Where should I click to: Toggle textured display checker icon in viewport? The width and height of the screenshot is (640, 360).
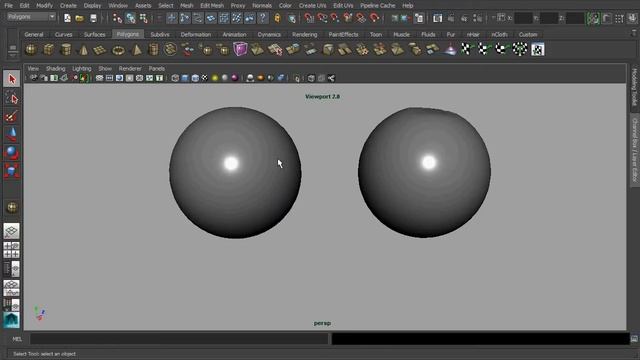coord(204,78)
